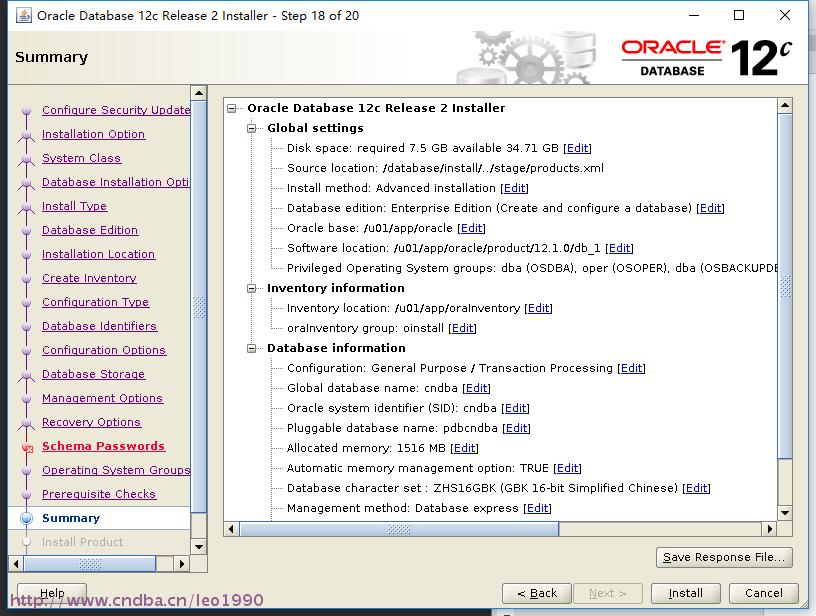816x616 pixels.
Task: Go to Configuration Type step
Action: [96, 302]
